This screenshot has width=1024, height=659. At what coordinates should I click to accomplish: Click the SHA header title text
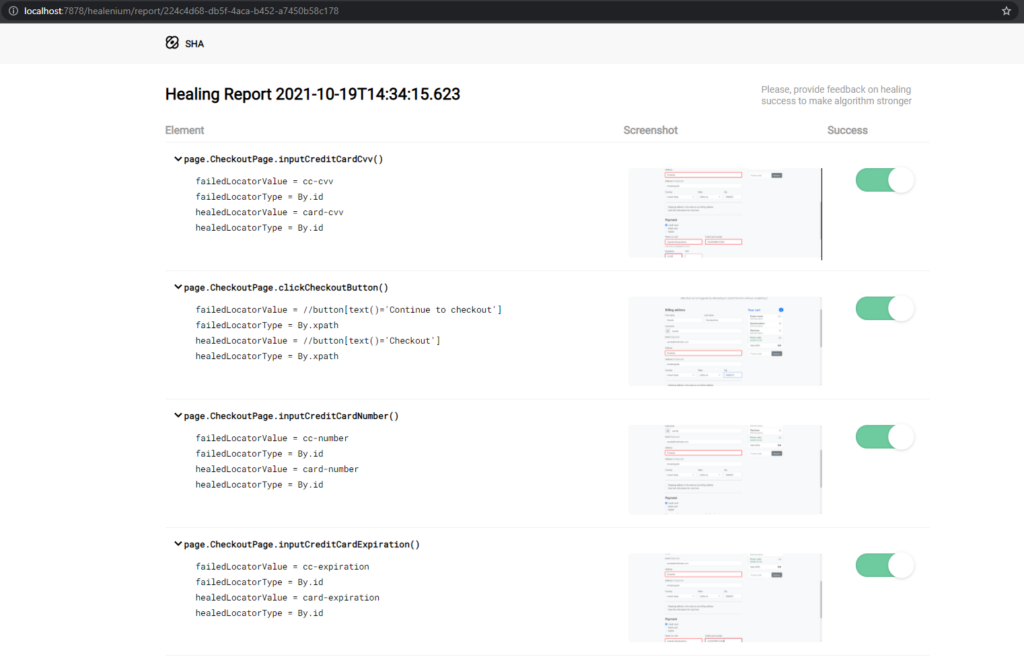click(x=194, y=44)
